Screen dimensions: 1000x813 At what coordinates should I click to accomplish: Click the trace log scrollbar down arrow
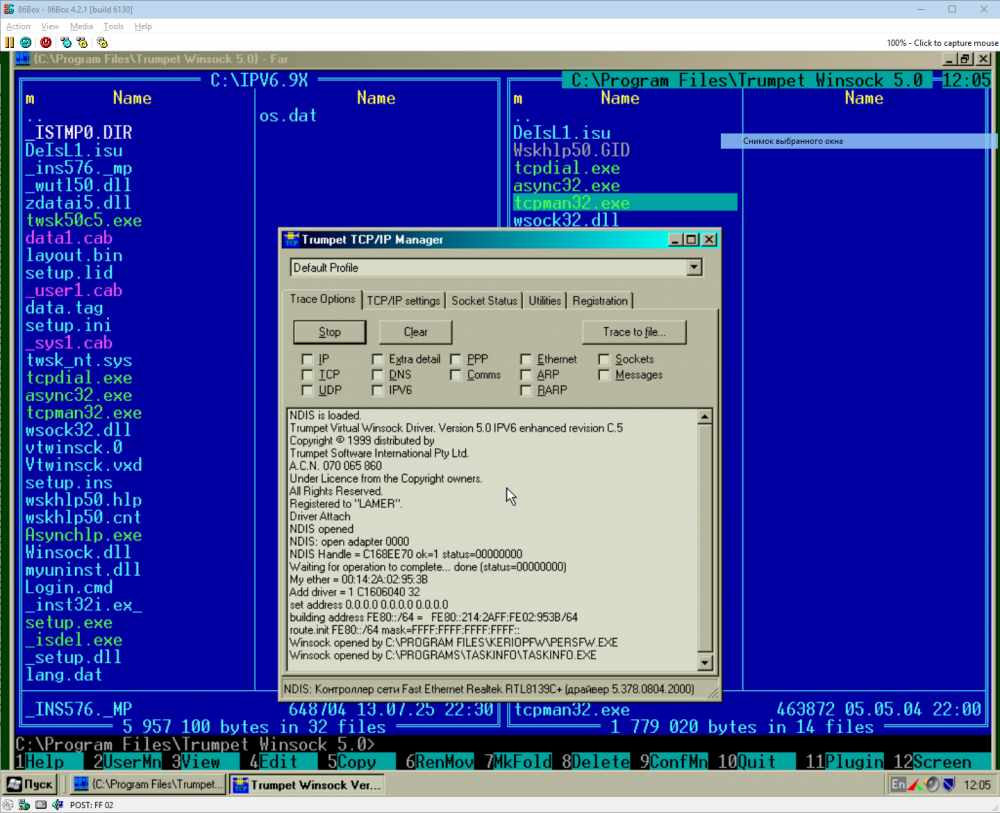[705, 663]
